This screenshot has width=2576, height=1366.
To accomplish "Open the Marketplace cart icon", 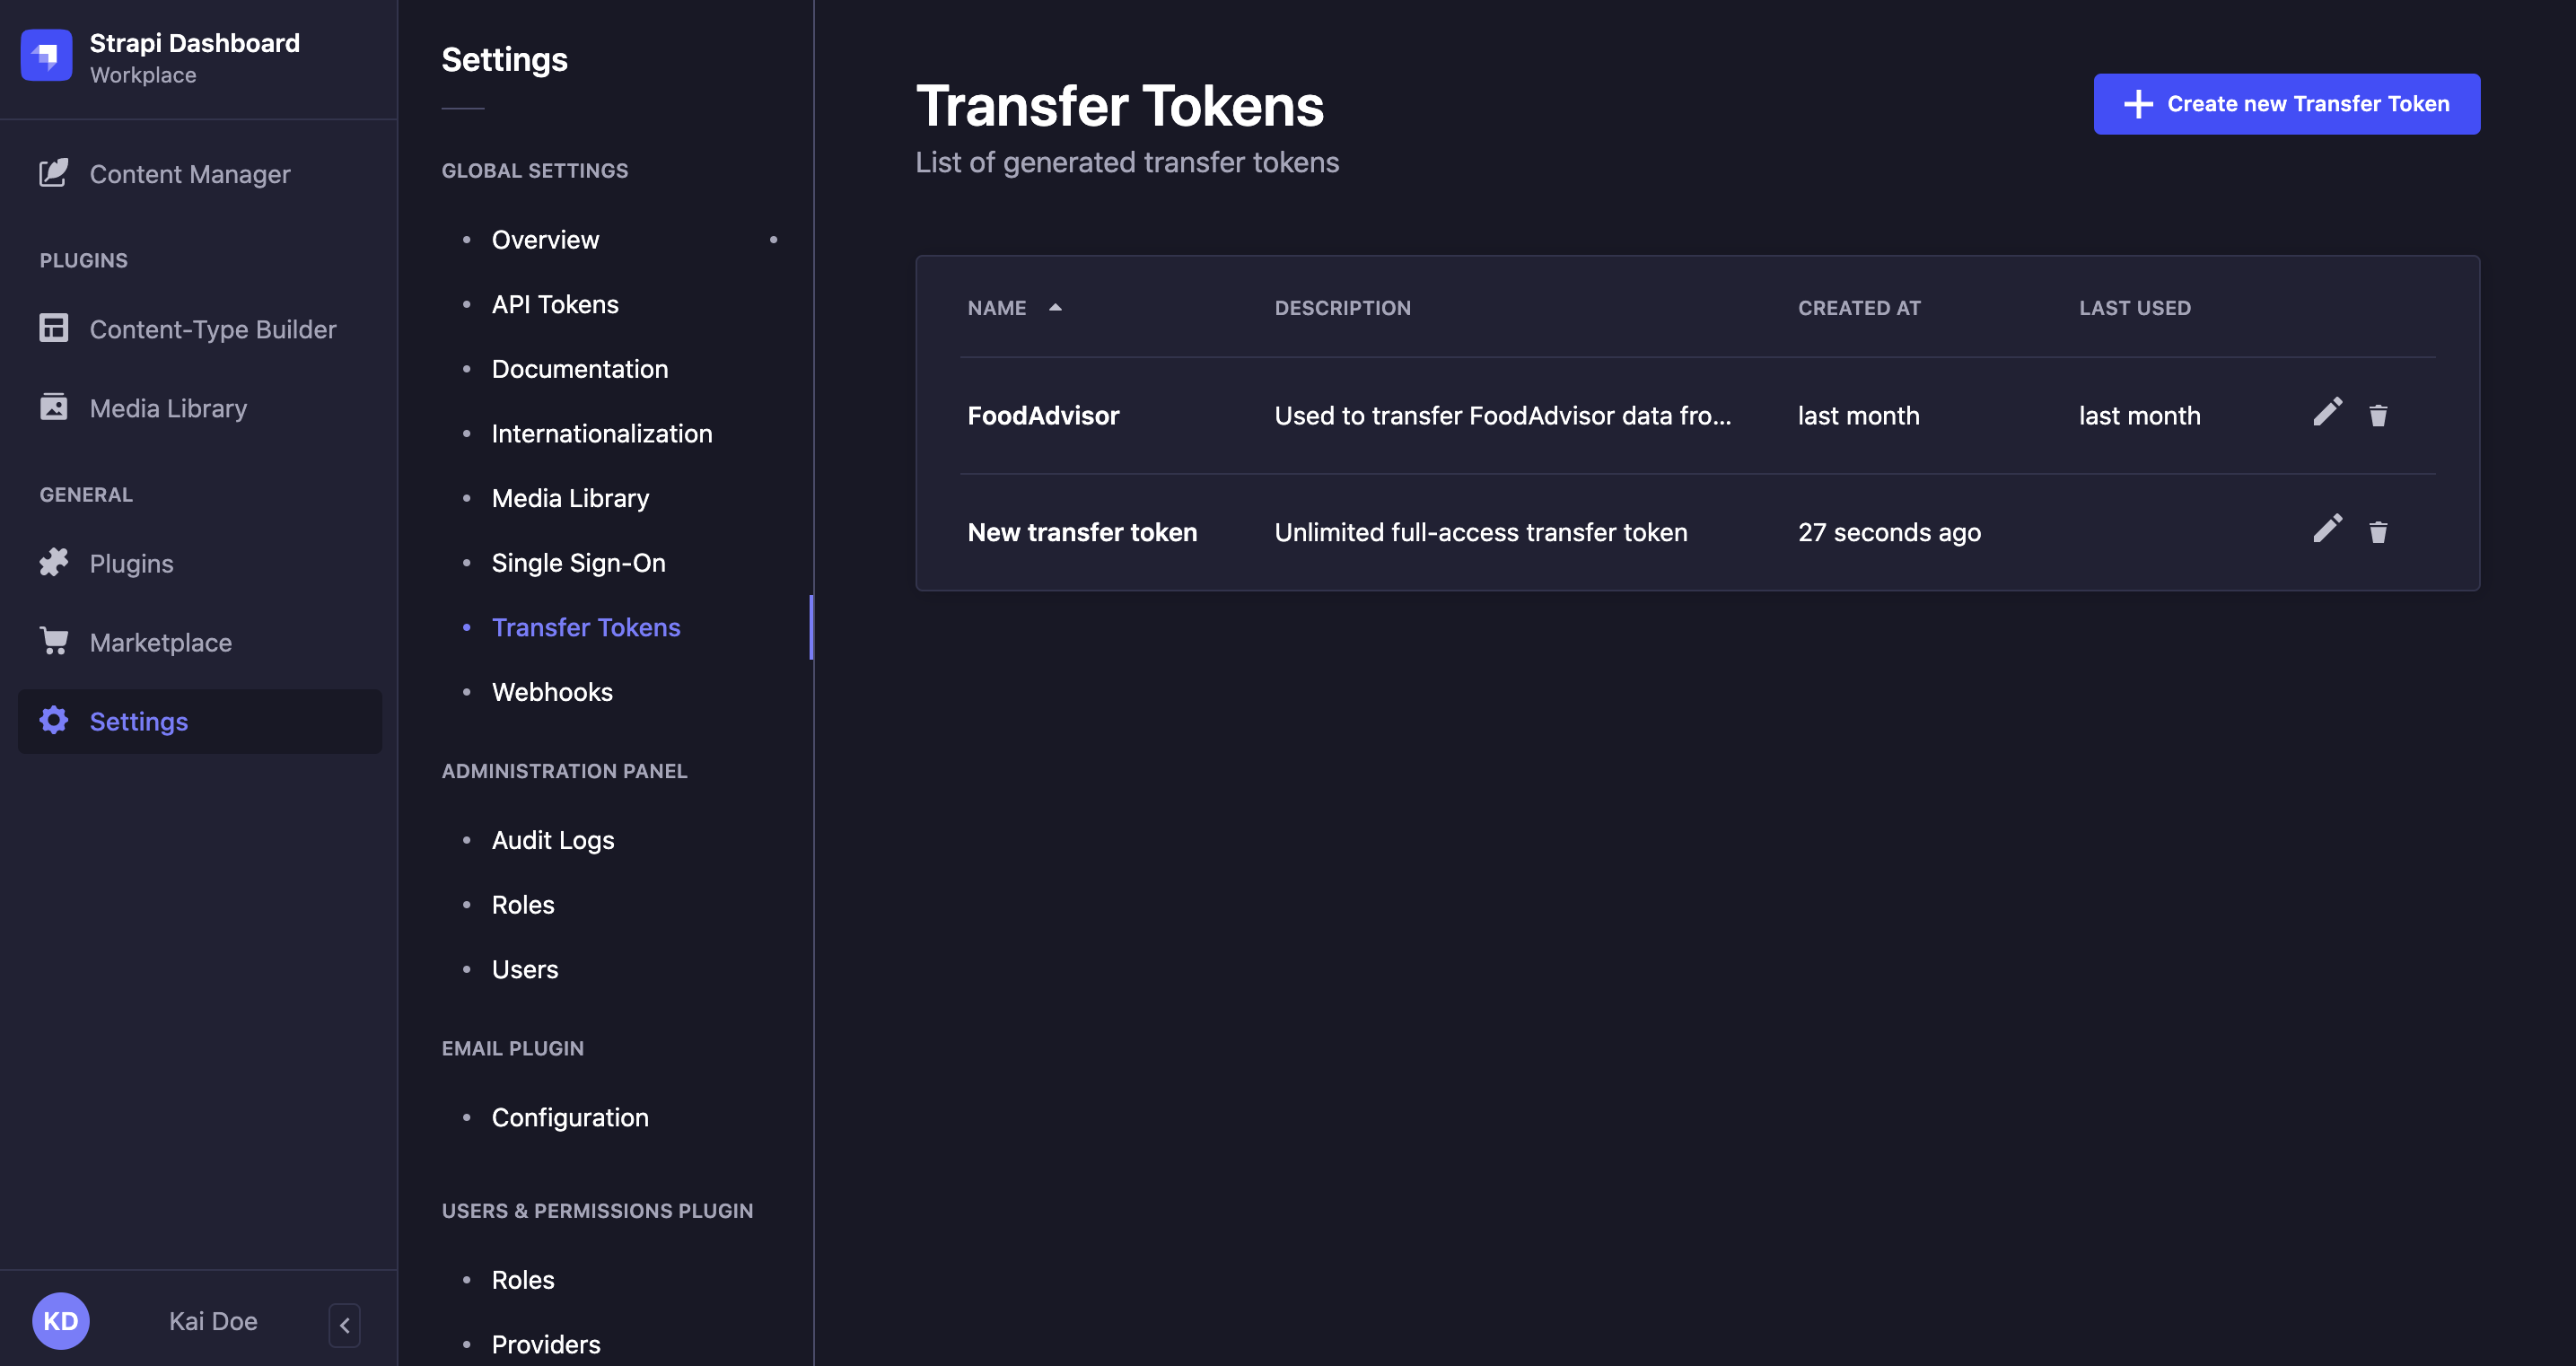I will pyautogui.click(x=54, y=641).
